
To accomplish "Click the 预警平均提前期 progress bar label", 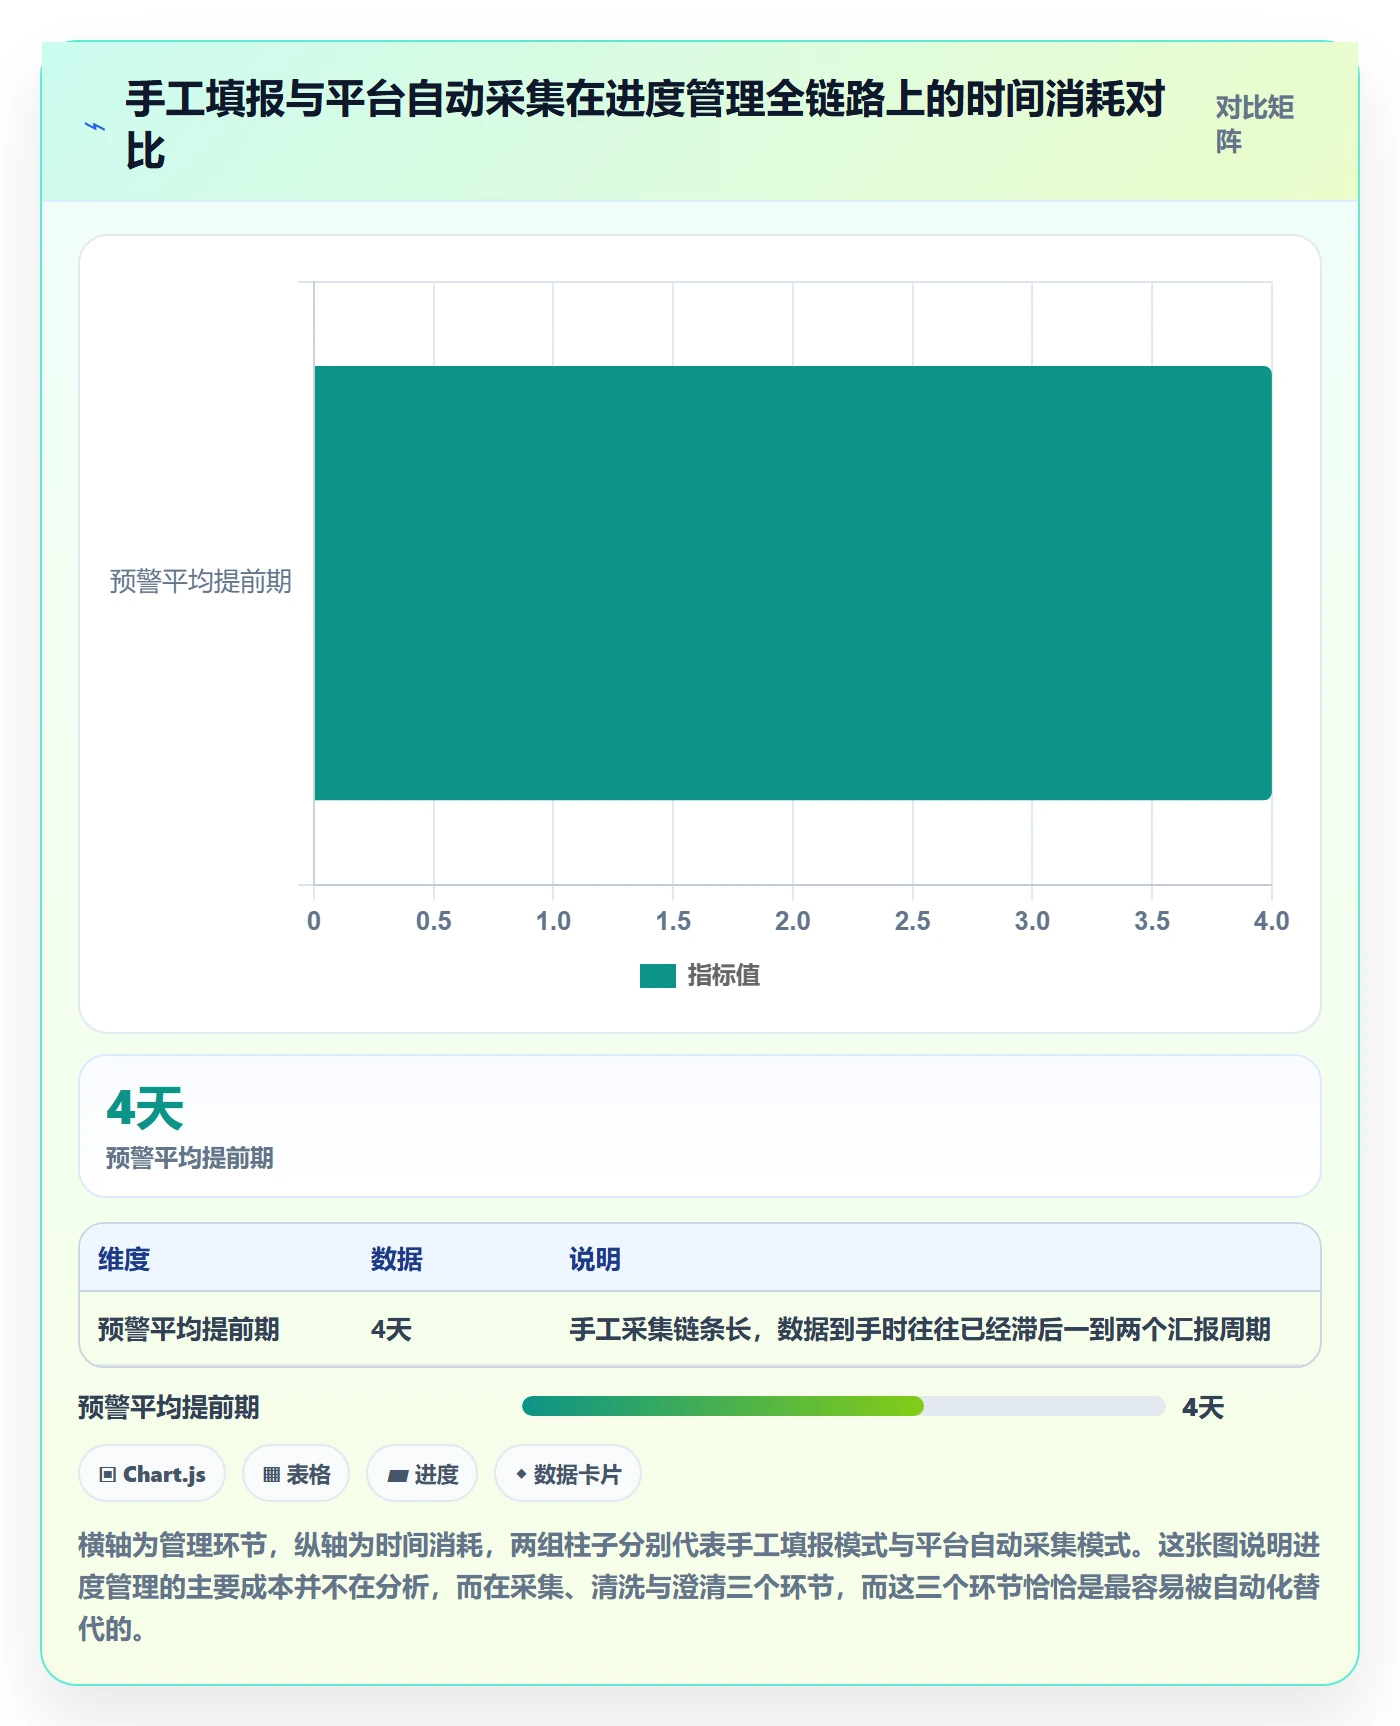I will pyautogui.click(x=168, y=1407).
